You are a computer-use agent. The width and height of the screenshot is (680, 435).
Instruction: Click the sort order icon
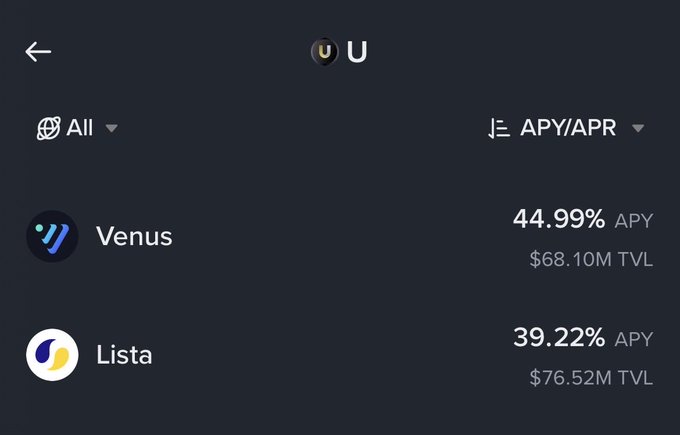[x=499, y=128]
